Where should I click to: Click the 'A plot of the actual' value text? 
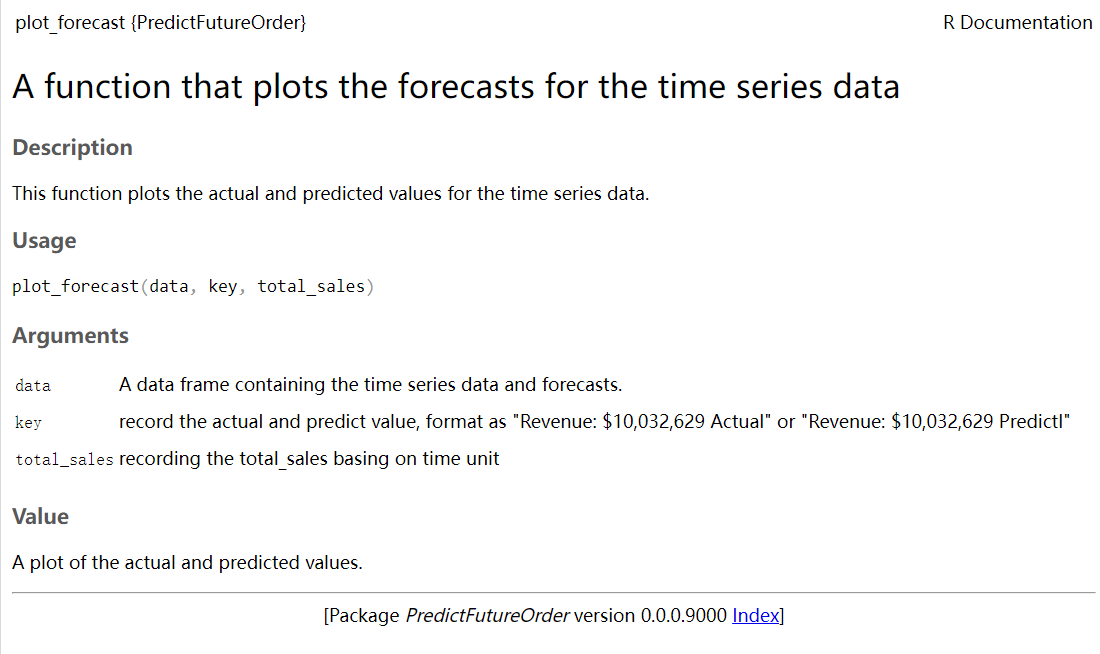[187, 563]
